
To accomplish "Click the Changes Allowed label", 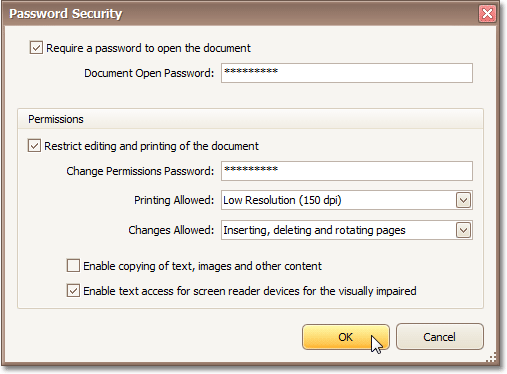I will 171,230.
